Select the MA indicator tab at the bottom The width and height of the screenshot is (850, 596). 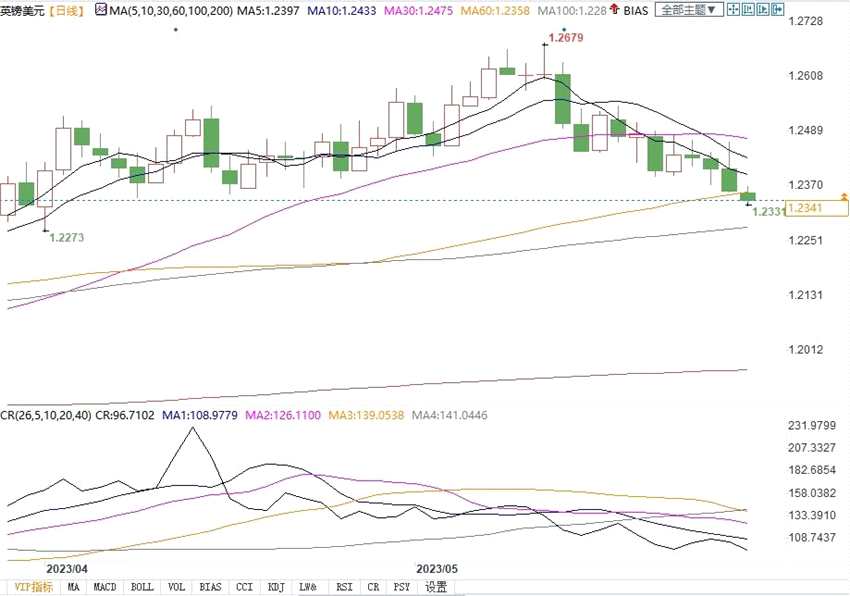coord(73,587)
